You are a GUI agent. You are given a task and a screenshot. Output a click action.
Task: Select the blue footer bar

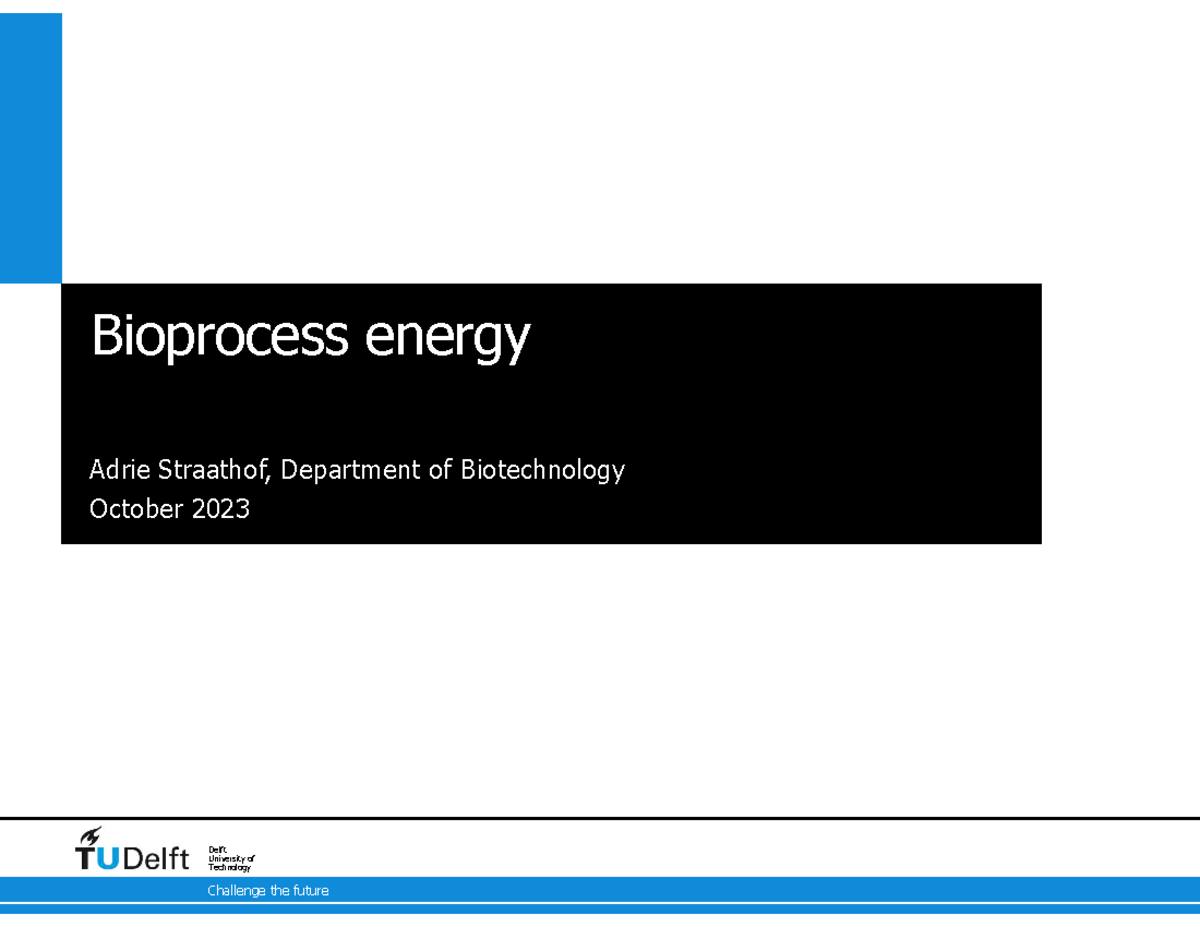point(600,890)
